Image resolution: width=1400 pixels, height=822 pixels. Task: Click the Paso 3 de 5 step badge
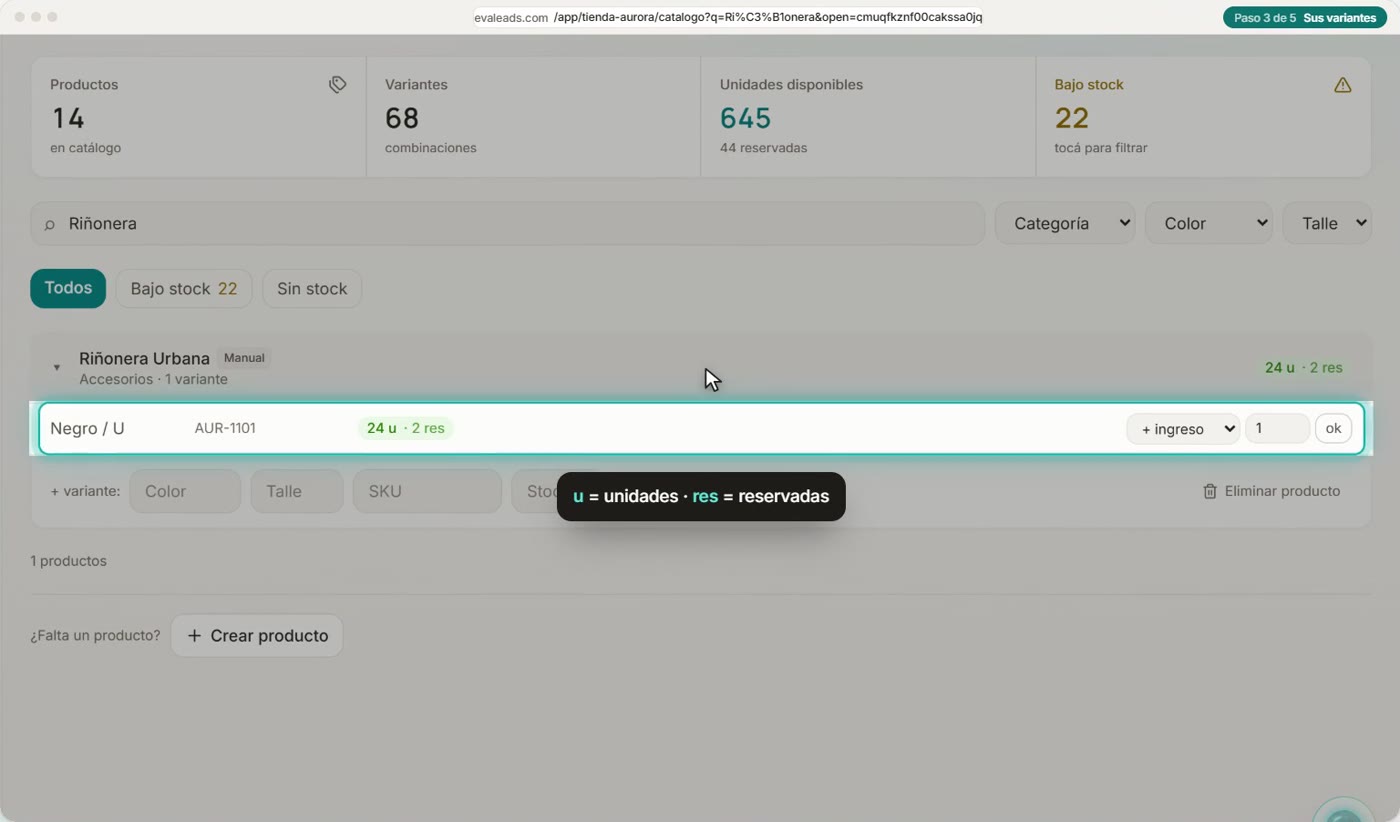click(x=1304, y=18)
